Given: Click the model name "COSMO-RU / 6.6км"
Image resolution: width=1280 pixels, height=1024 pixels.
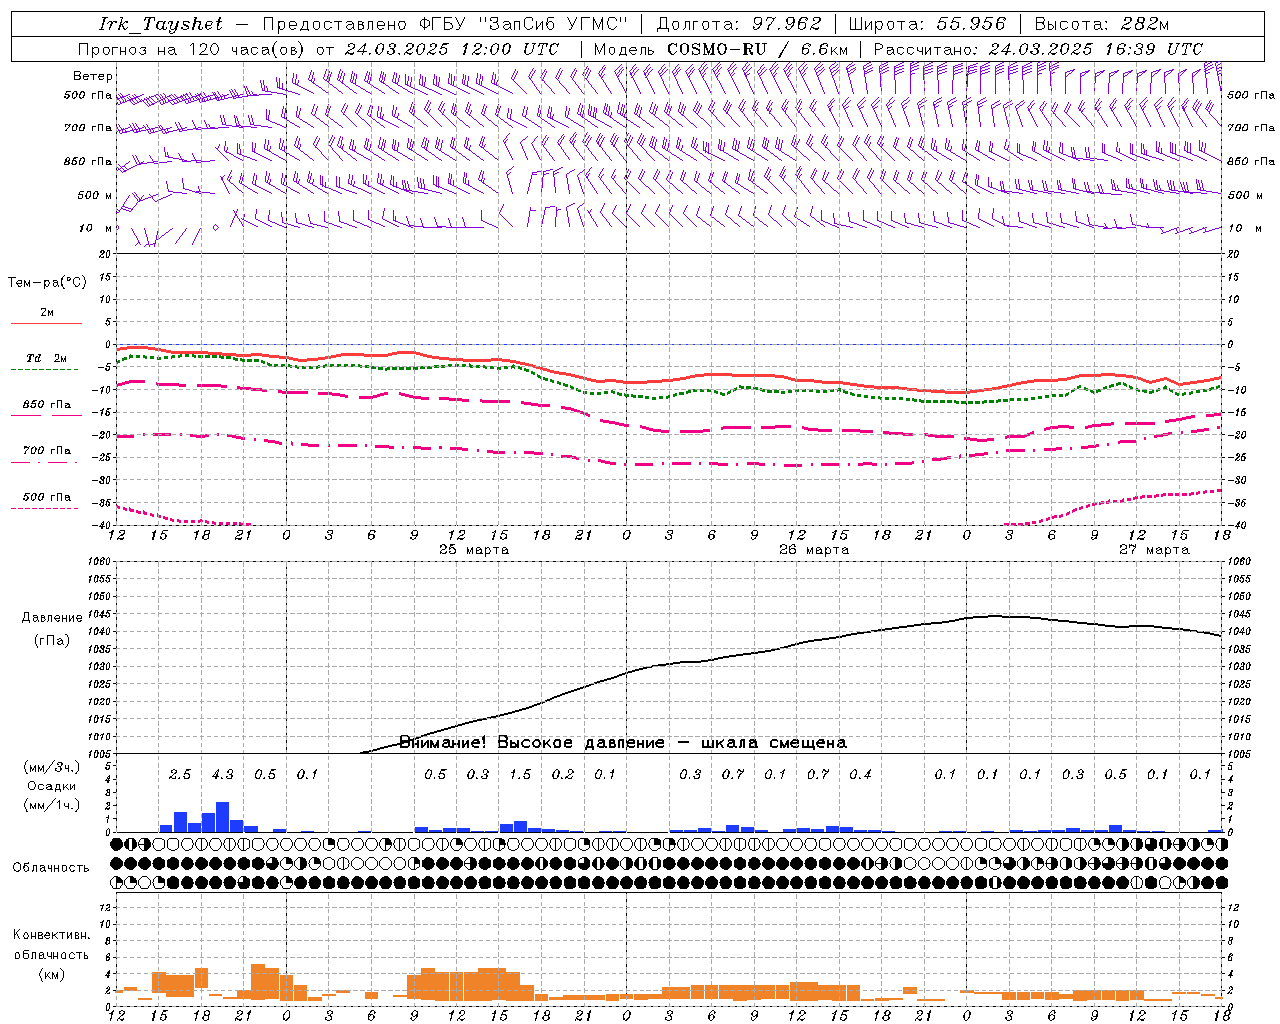Looking at the screenshot, I should [x=757, y=49].
